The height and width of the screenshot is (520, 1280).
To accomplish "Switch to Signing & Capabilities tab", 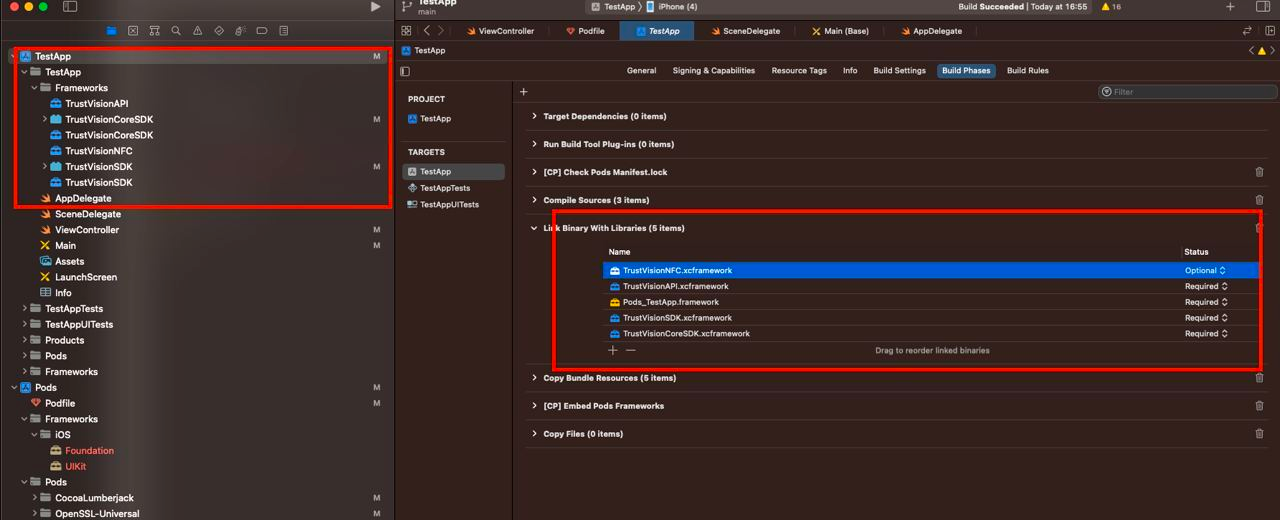I will 713,71.
